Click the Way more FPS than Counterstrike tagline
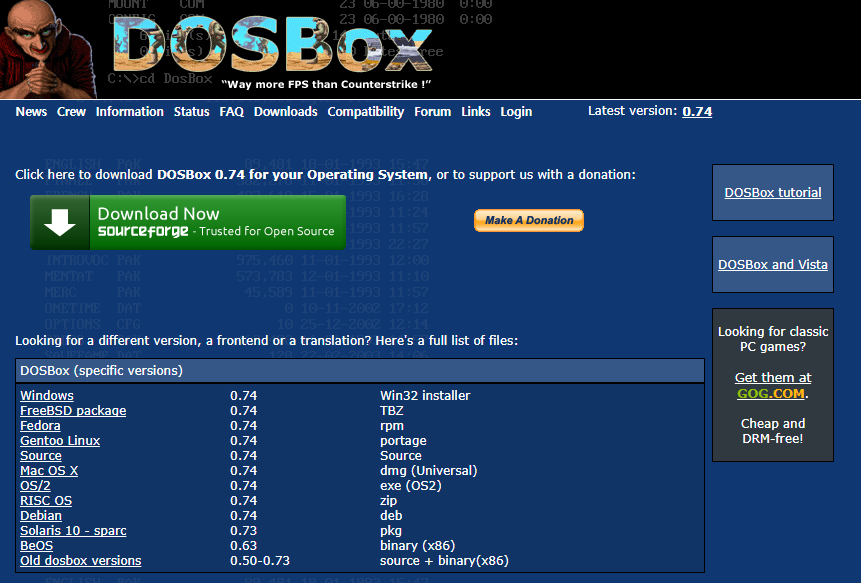Image resolution: width=861 pixels, height=583 pixels. [x=326, y=85]
